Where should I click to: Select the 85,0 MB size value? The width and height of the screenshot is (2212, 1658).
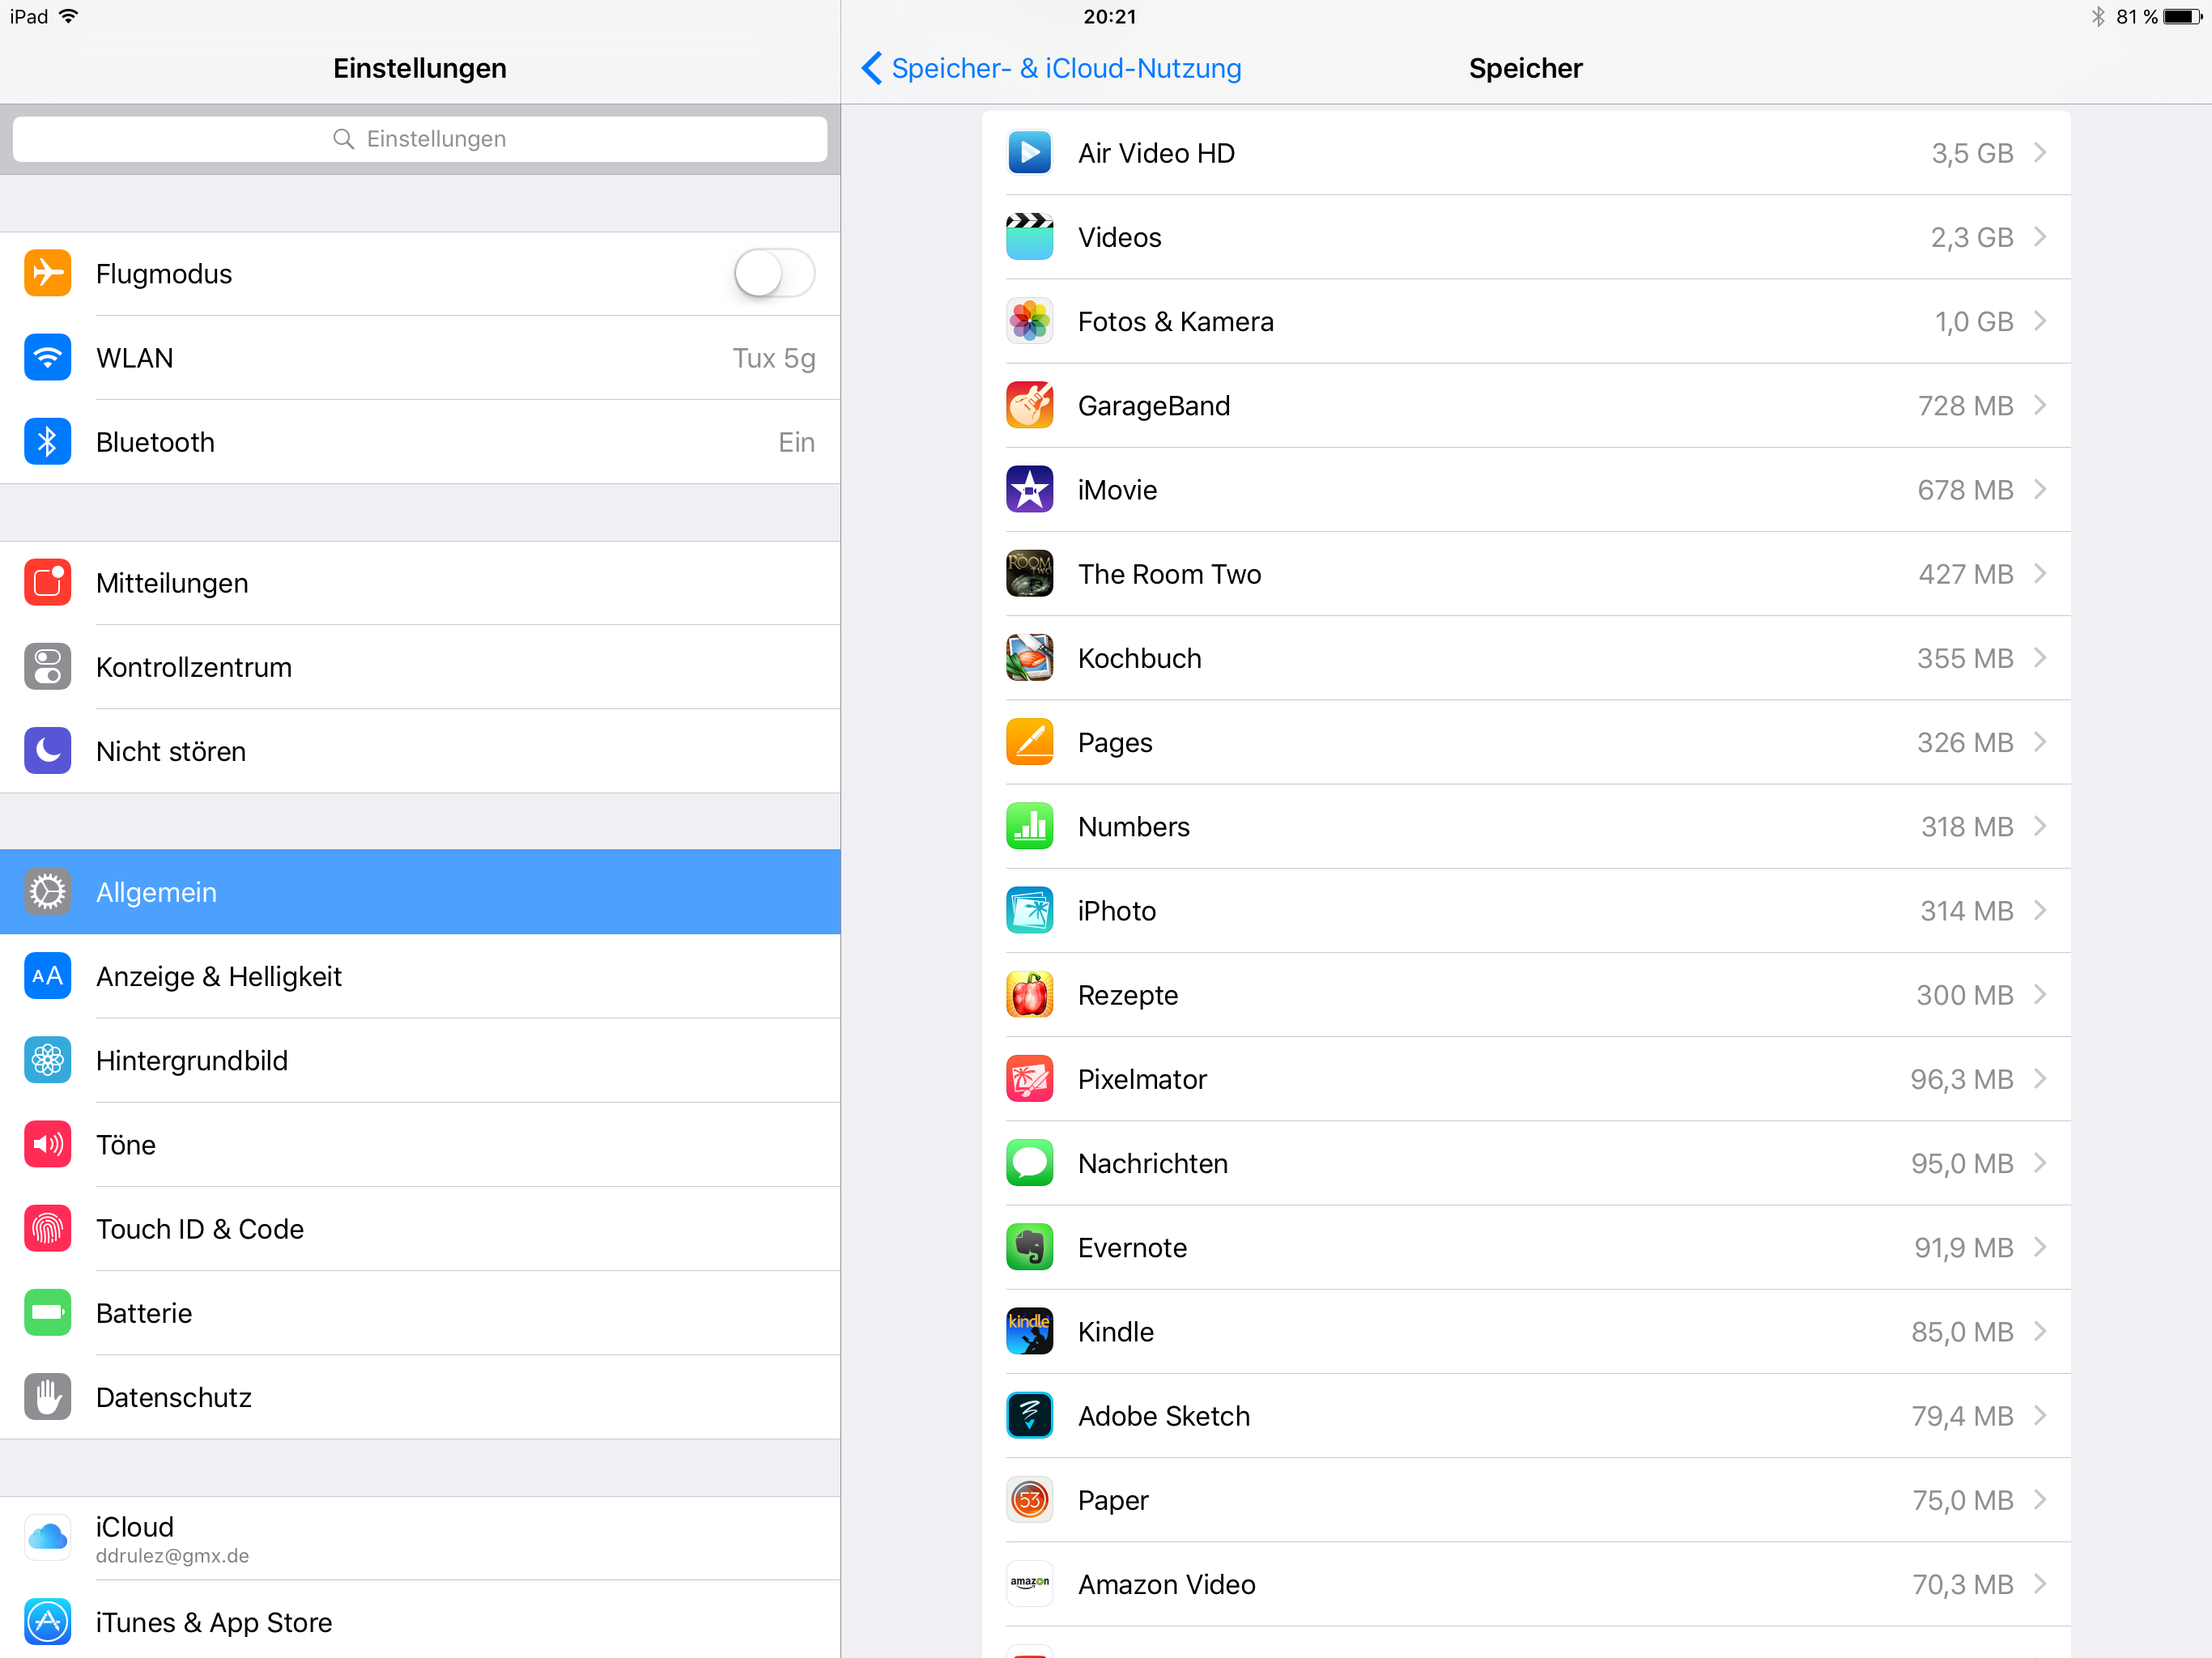(x=1962, y=1332)
